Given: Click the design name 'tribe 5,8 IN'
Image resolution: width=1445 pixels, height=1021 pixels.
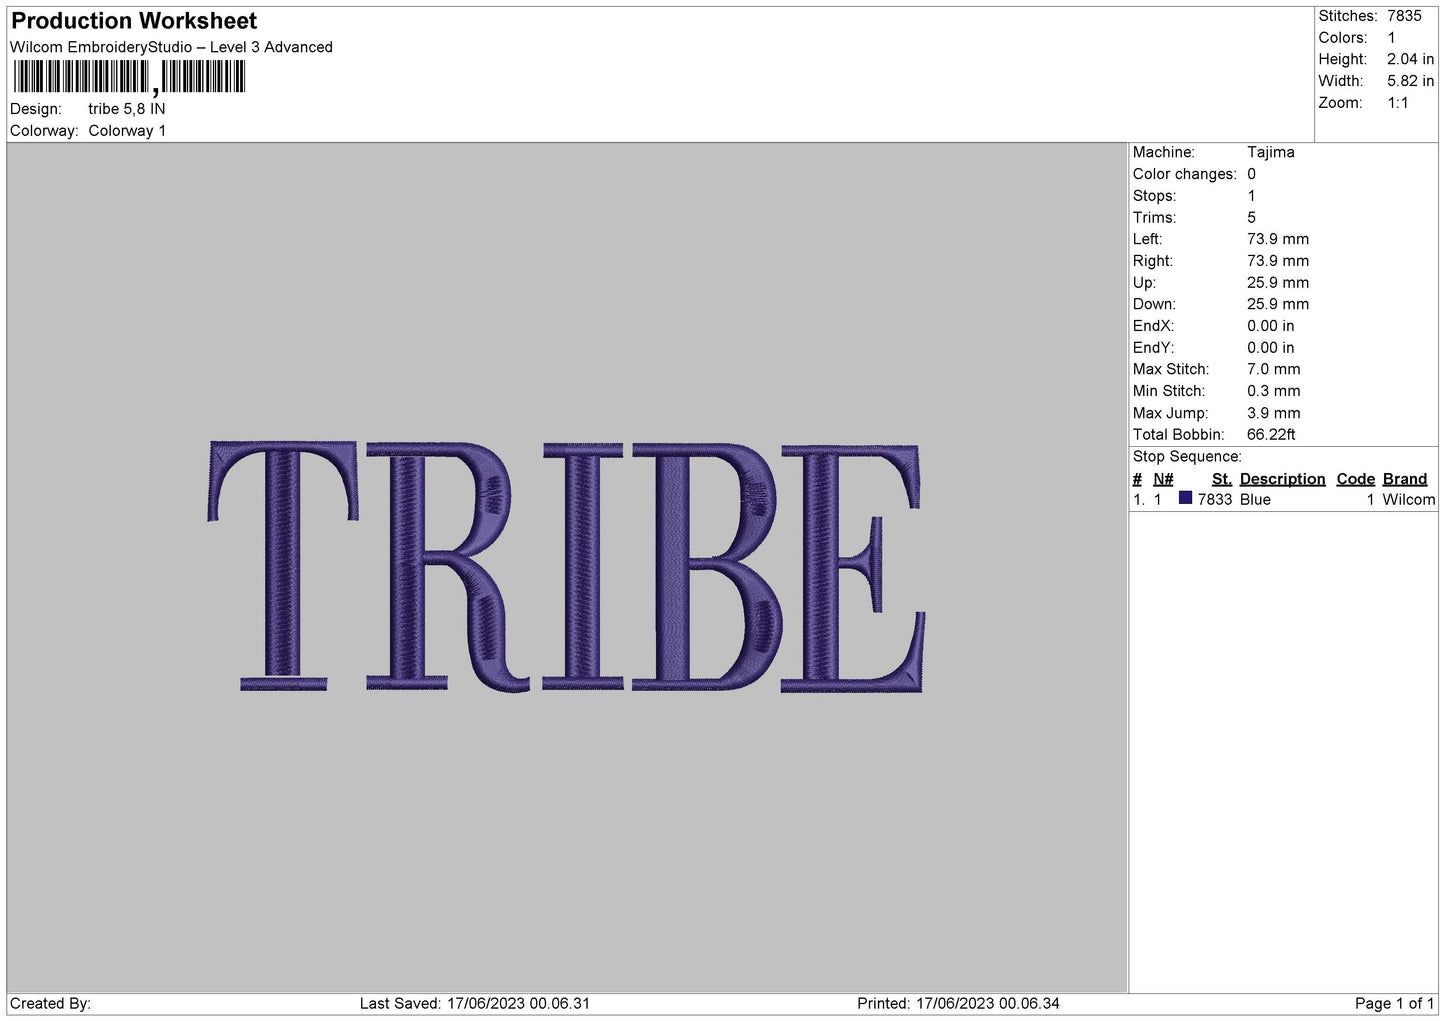Looking at the screenshot, I should 127,109.
